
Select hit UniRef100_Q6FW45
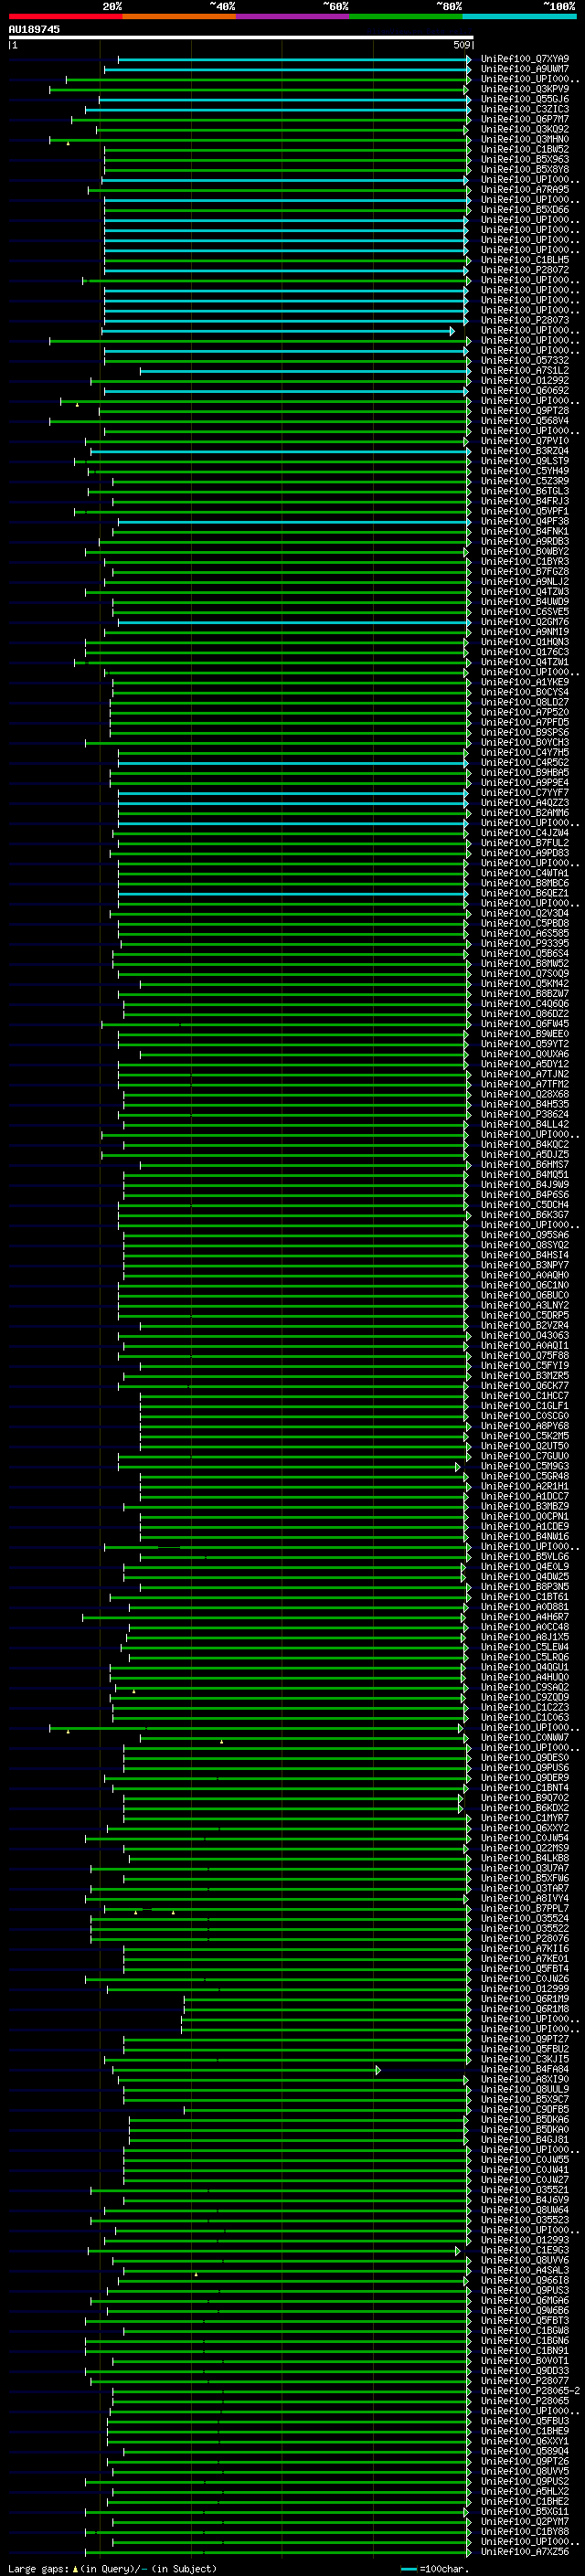(x=525, y=1023)
